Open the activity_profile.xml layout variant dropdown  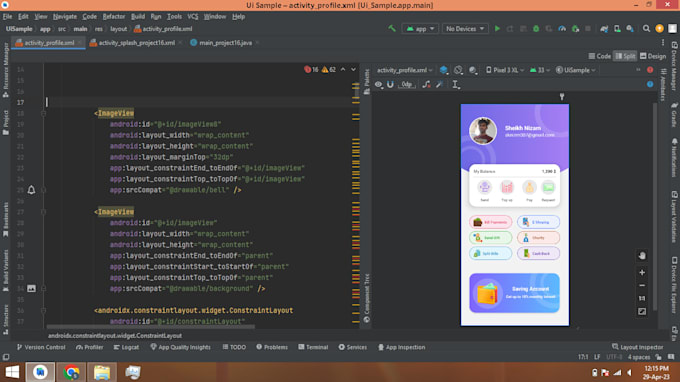click(405, 70)
